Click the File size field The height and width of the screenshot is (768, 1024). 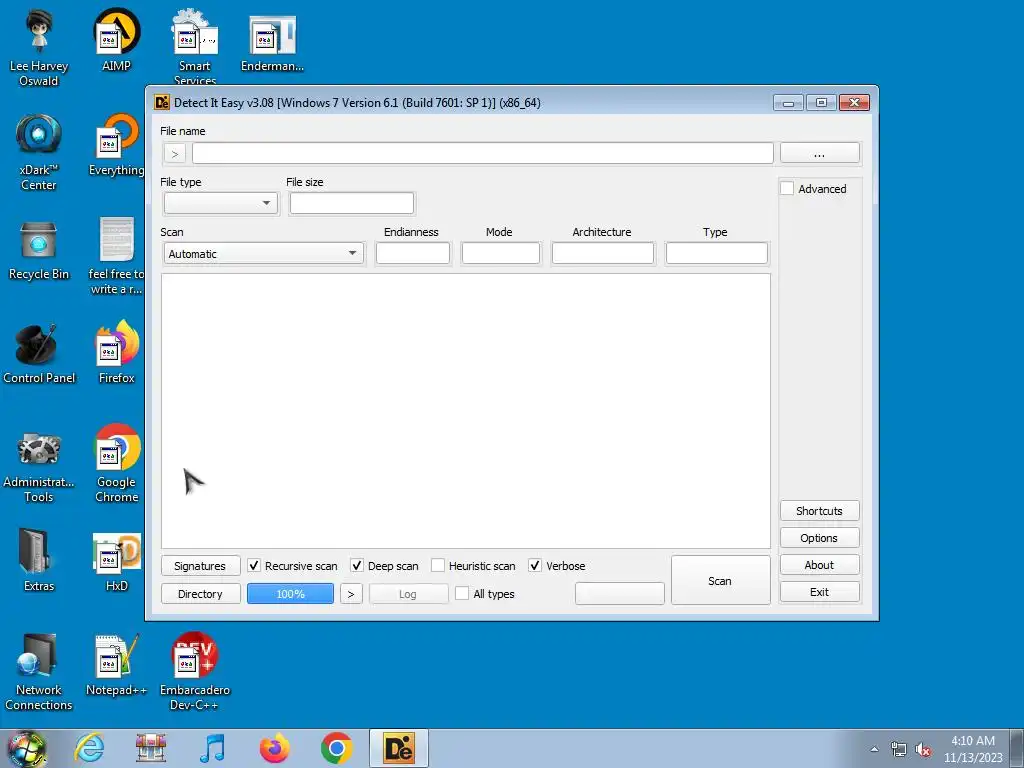tap(351, 203)
